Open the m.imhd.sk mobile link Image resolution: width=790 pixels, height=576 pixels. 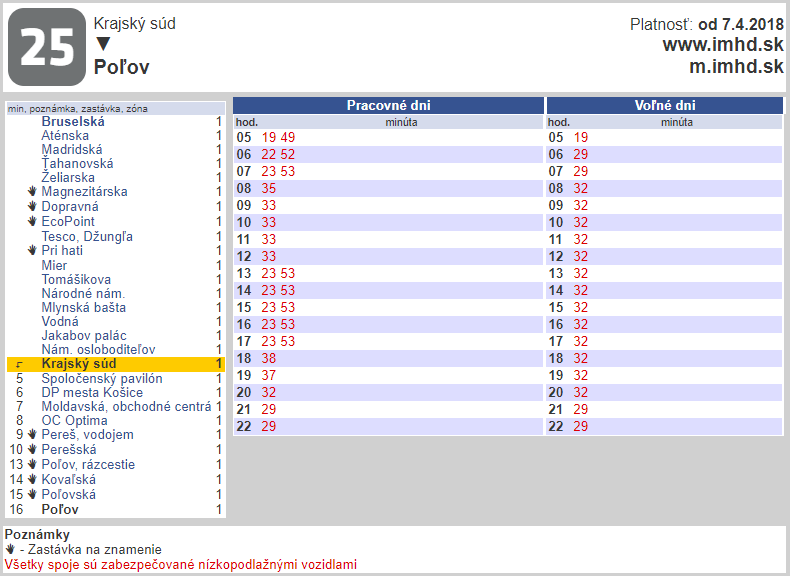click(x=736, y=66)
